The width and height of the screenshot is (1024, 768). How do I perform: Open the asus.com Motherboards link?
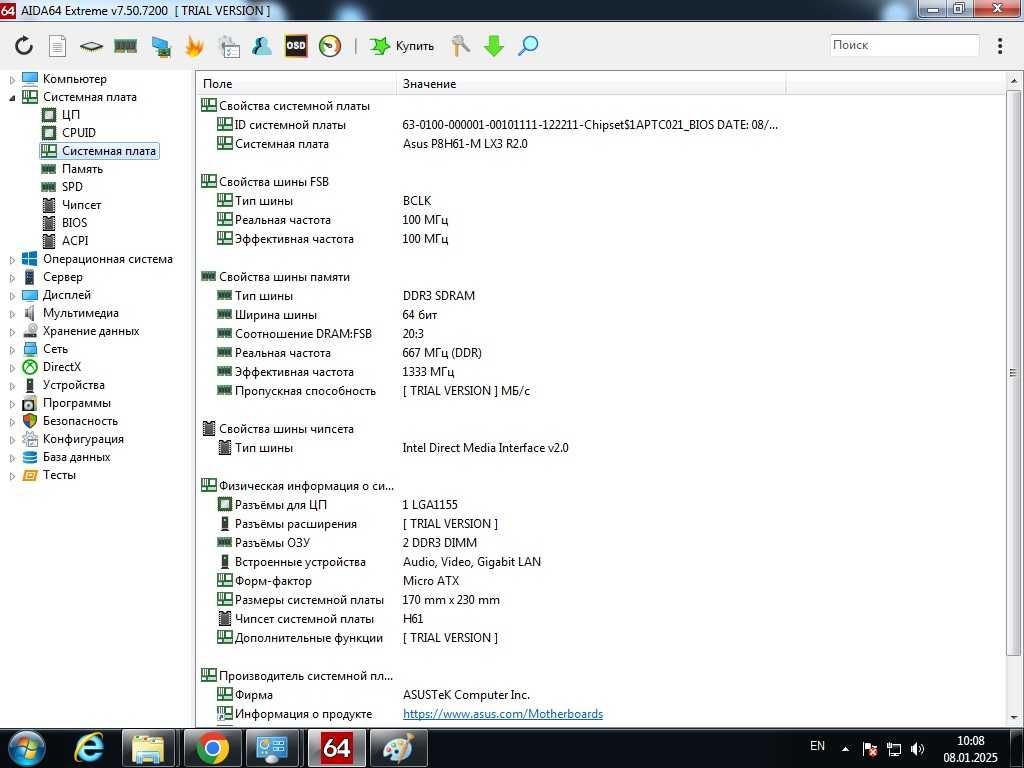pos(503,714)
